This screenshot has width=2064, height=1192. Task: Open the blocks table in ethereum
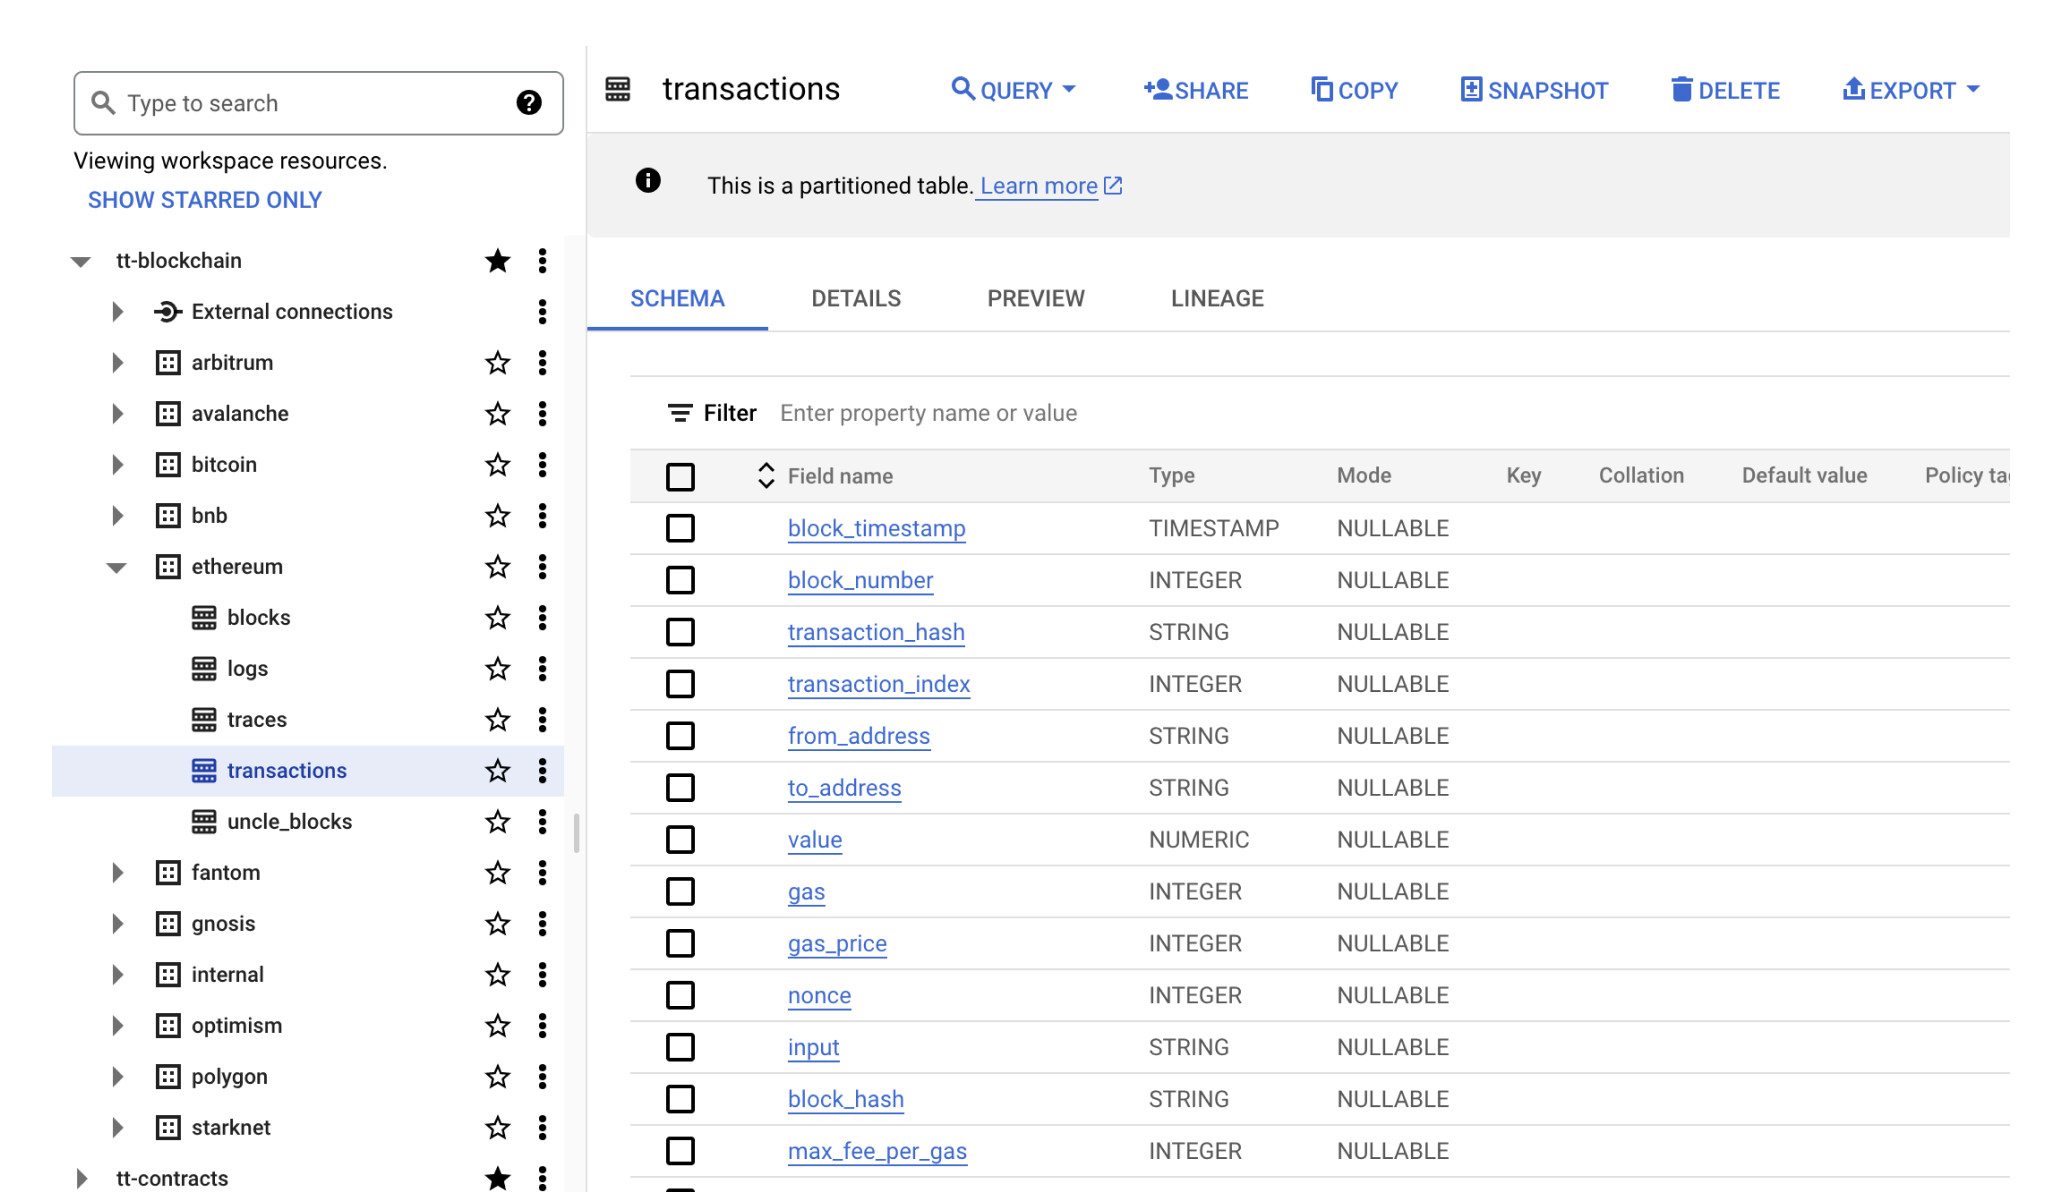(258, 618)
